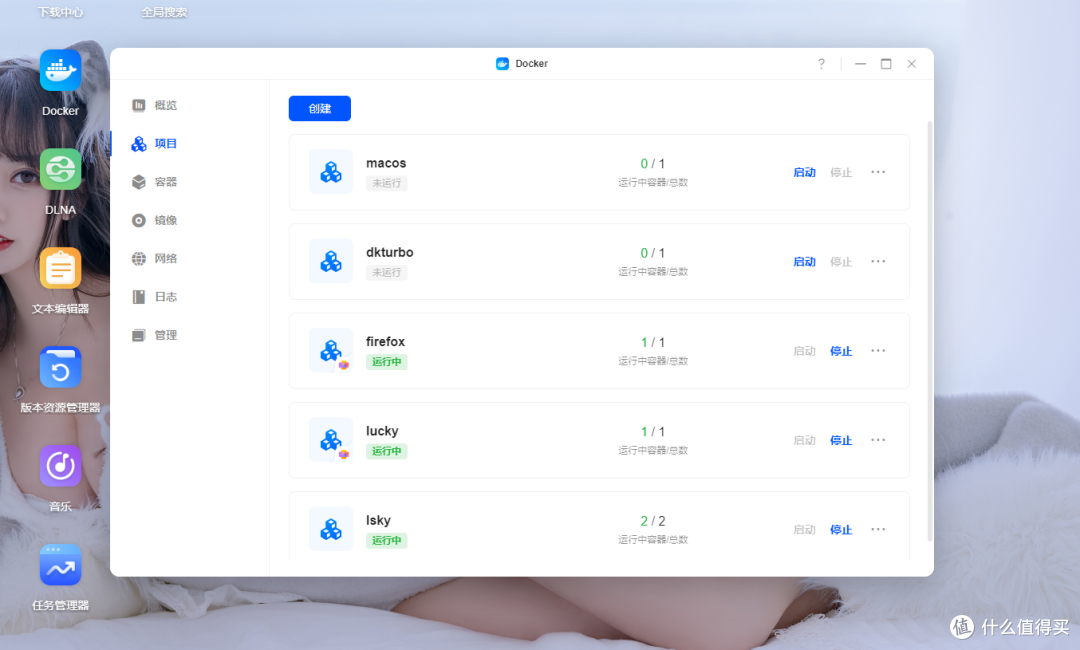Click the 未运行 status badge under macos

tap(386, 183)
